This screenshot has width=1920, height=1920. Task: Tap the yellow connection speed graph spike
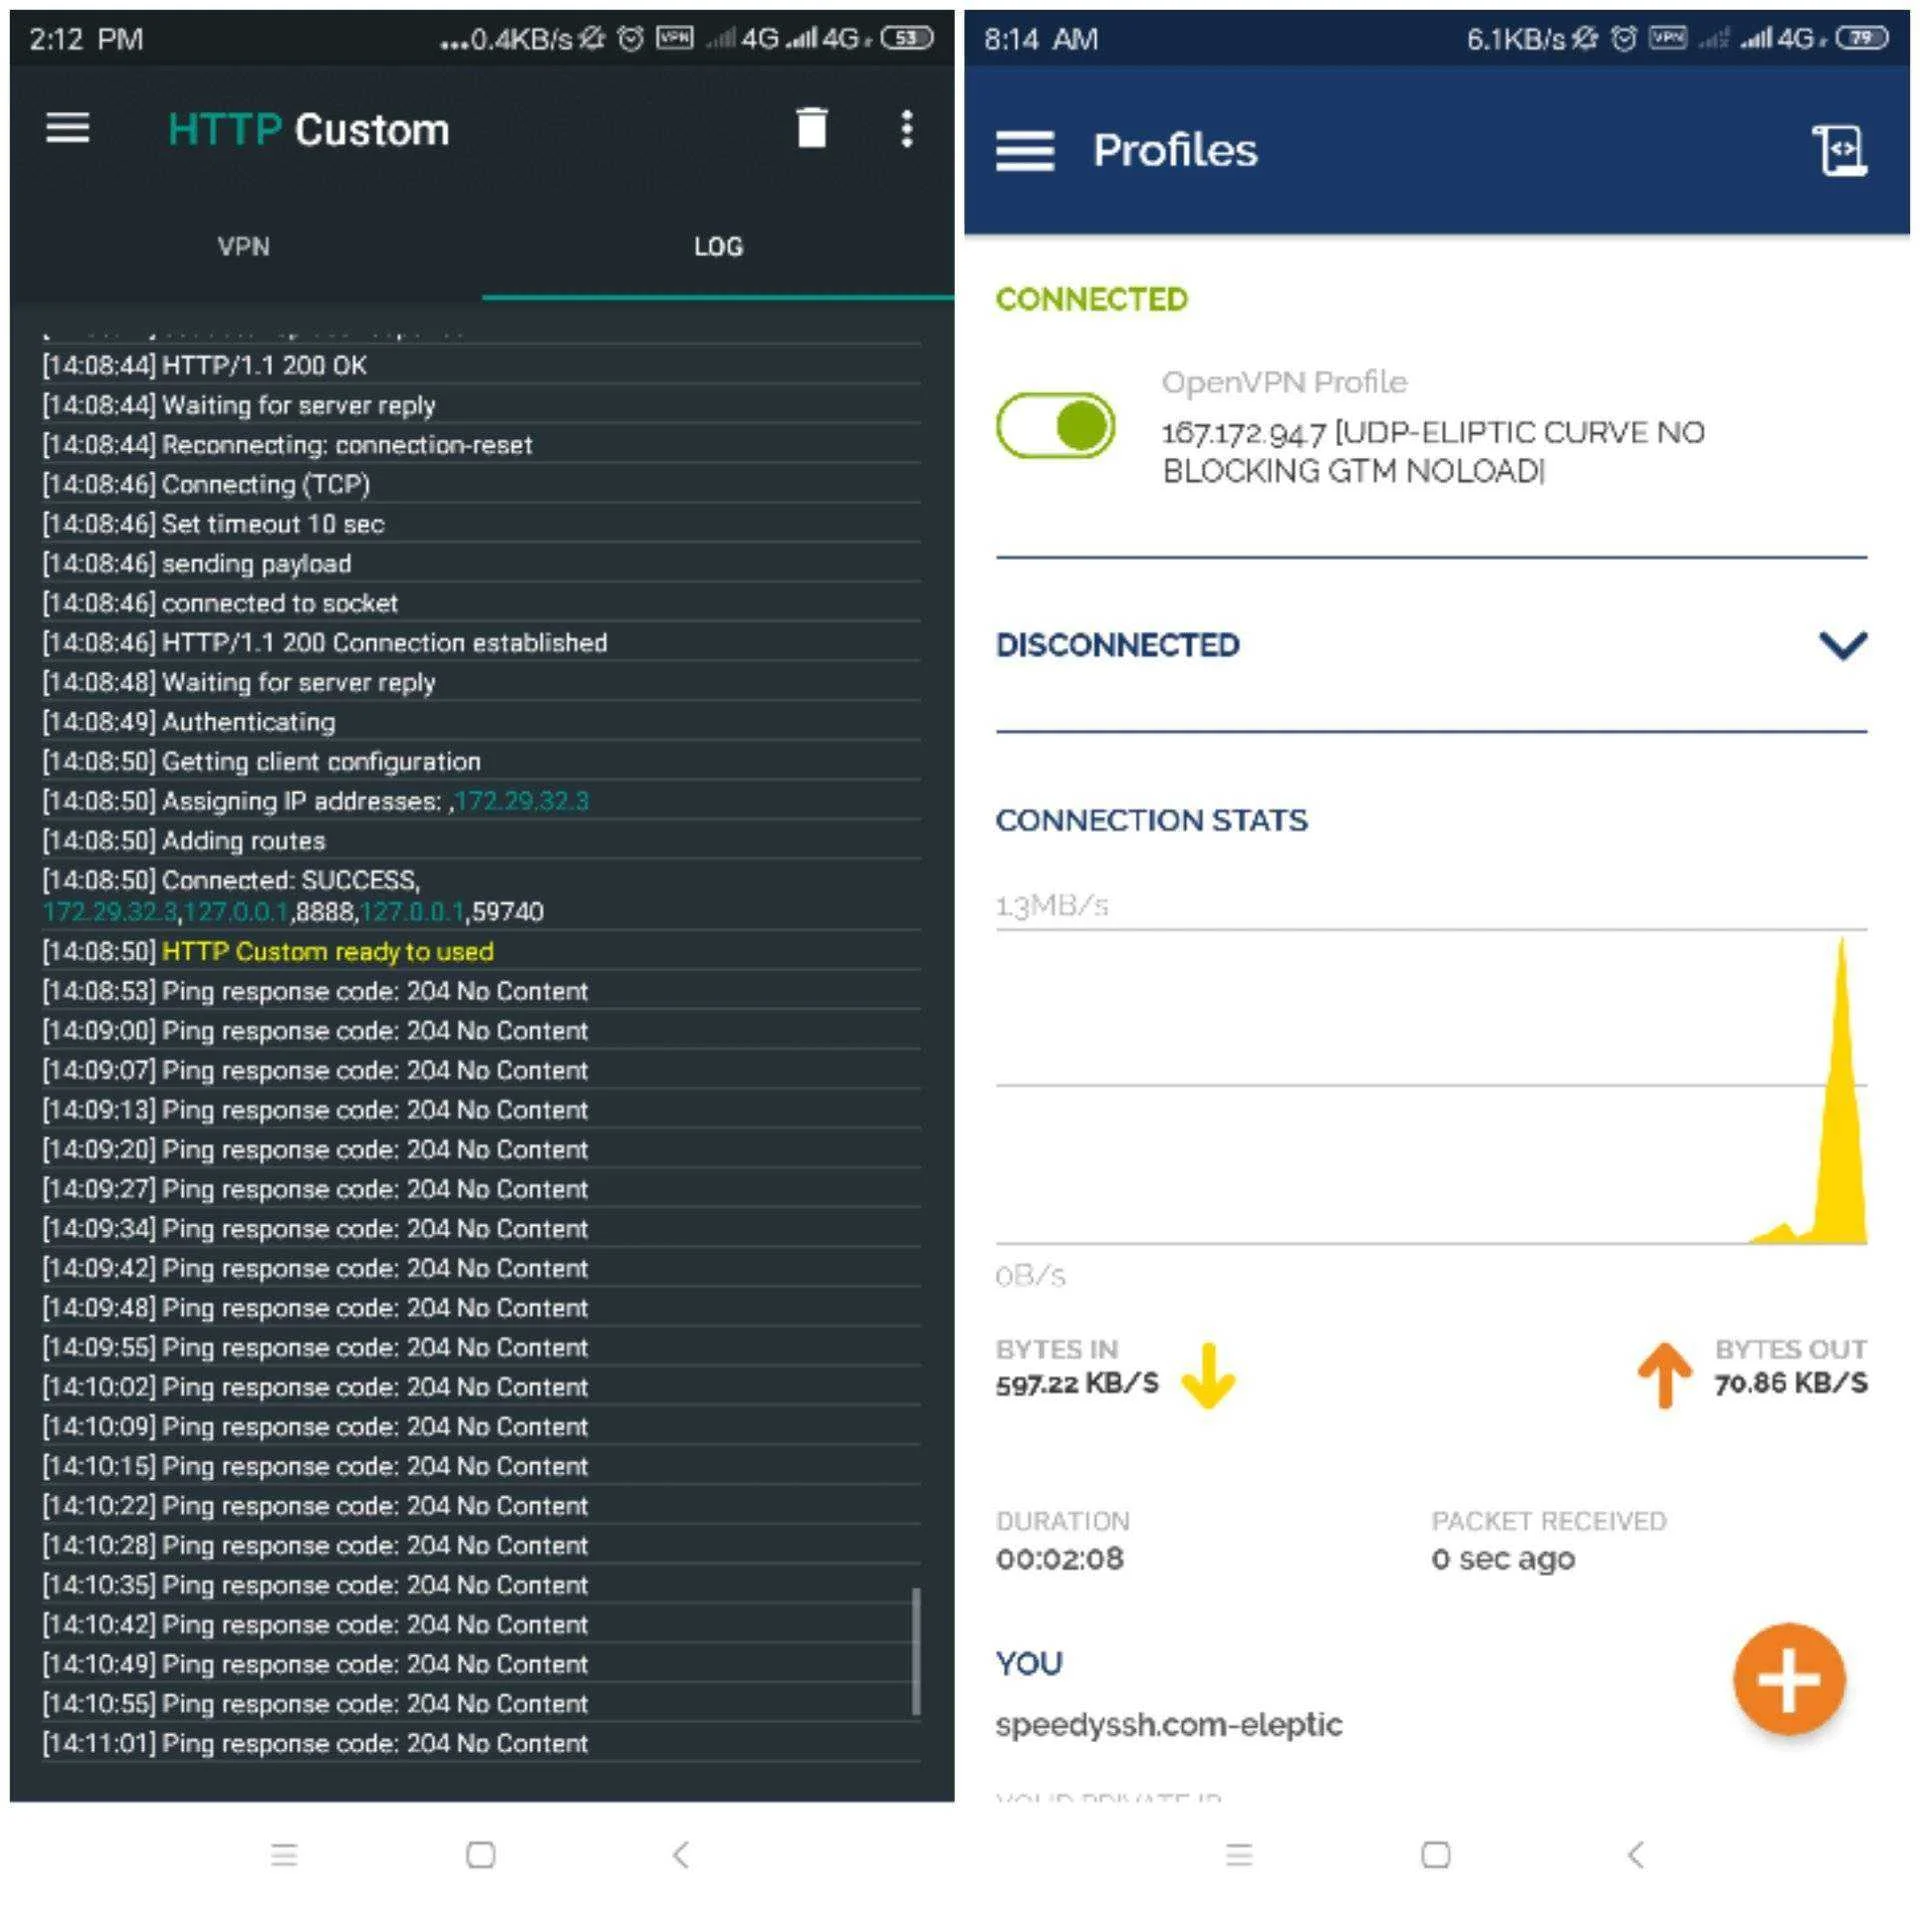pos(1841,1100)
